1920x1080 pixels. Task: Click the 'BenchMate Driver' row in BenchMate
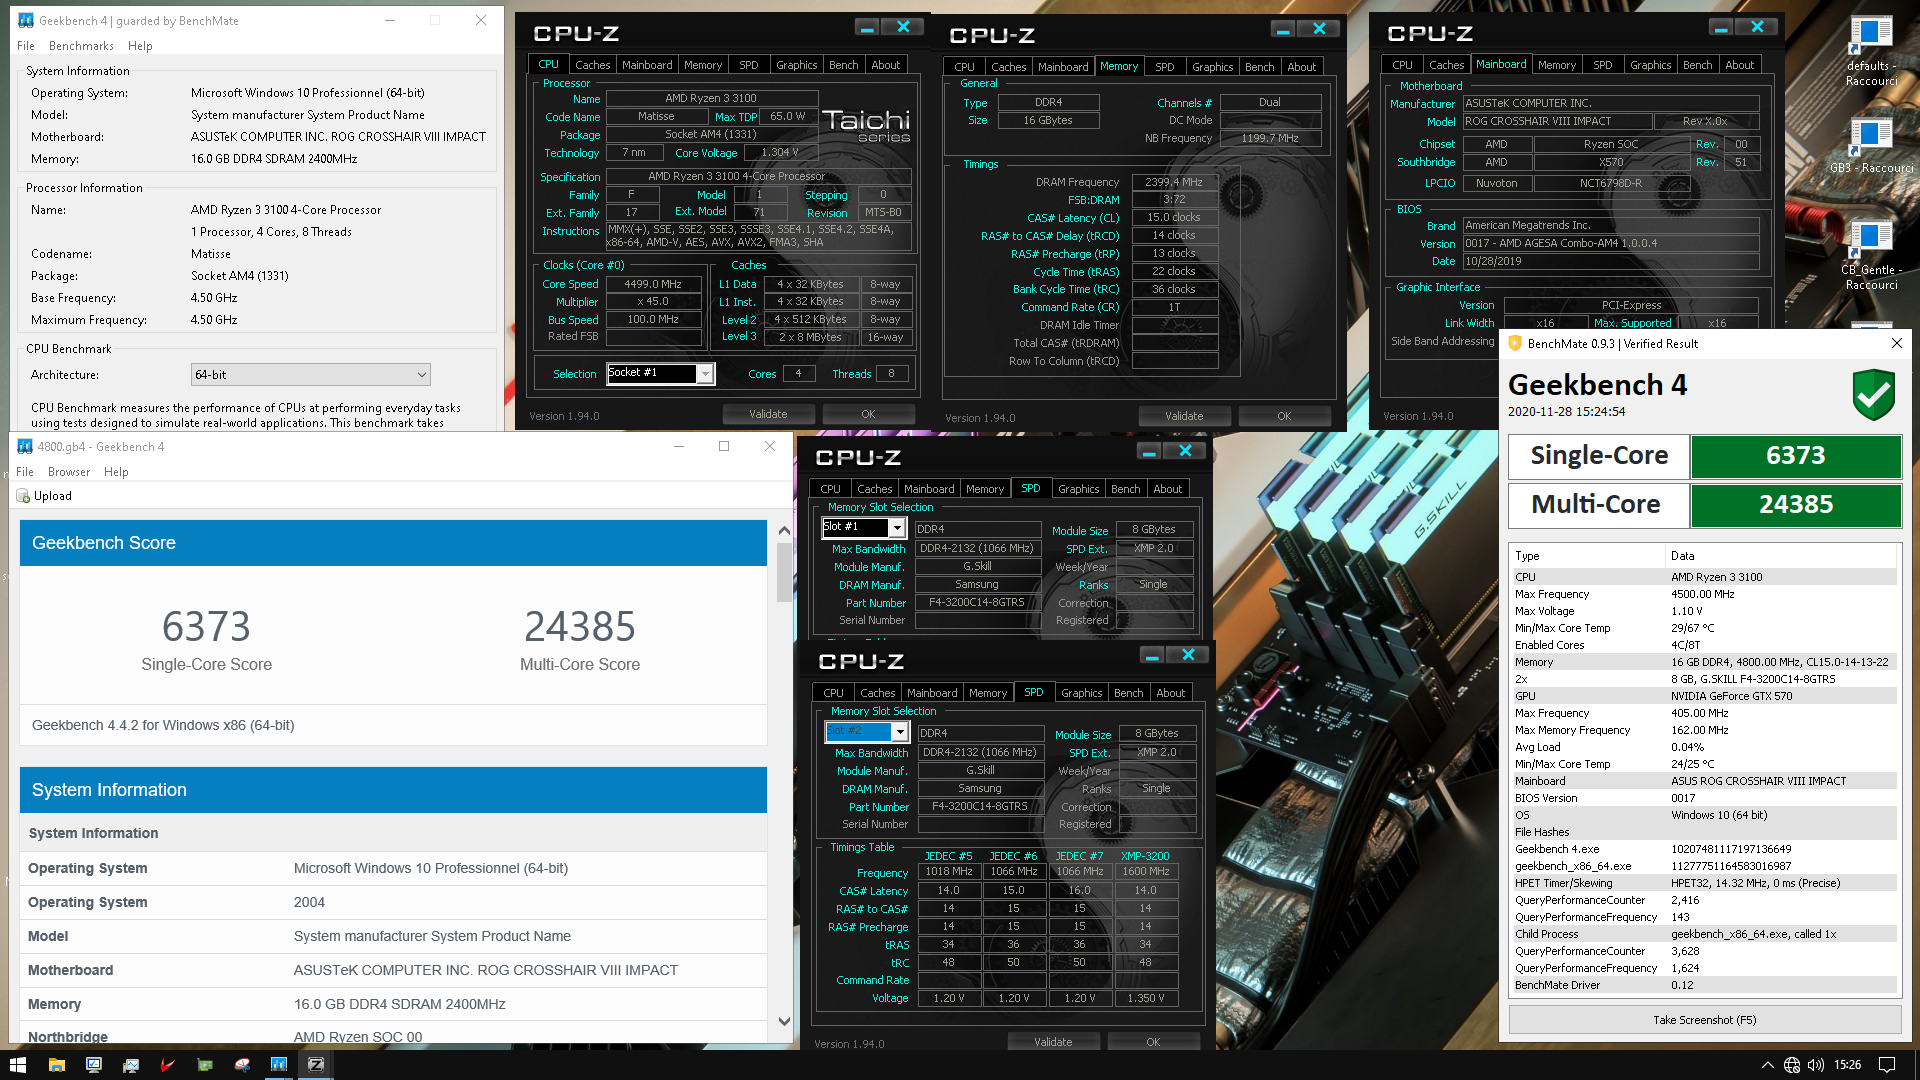[x=1705, y=985]
